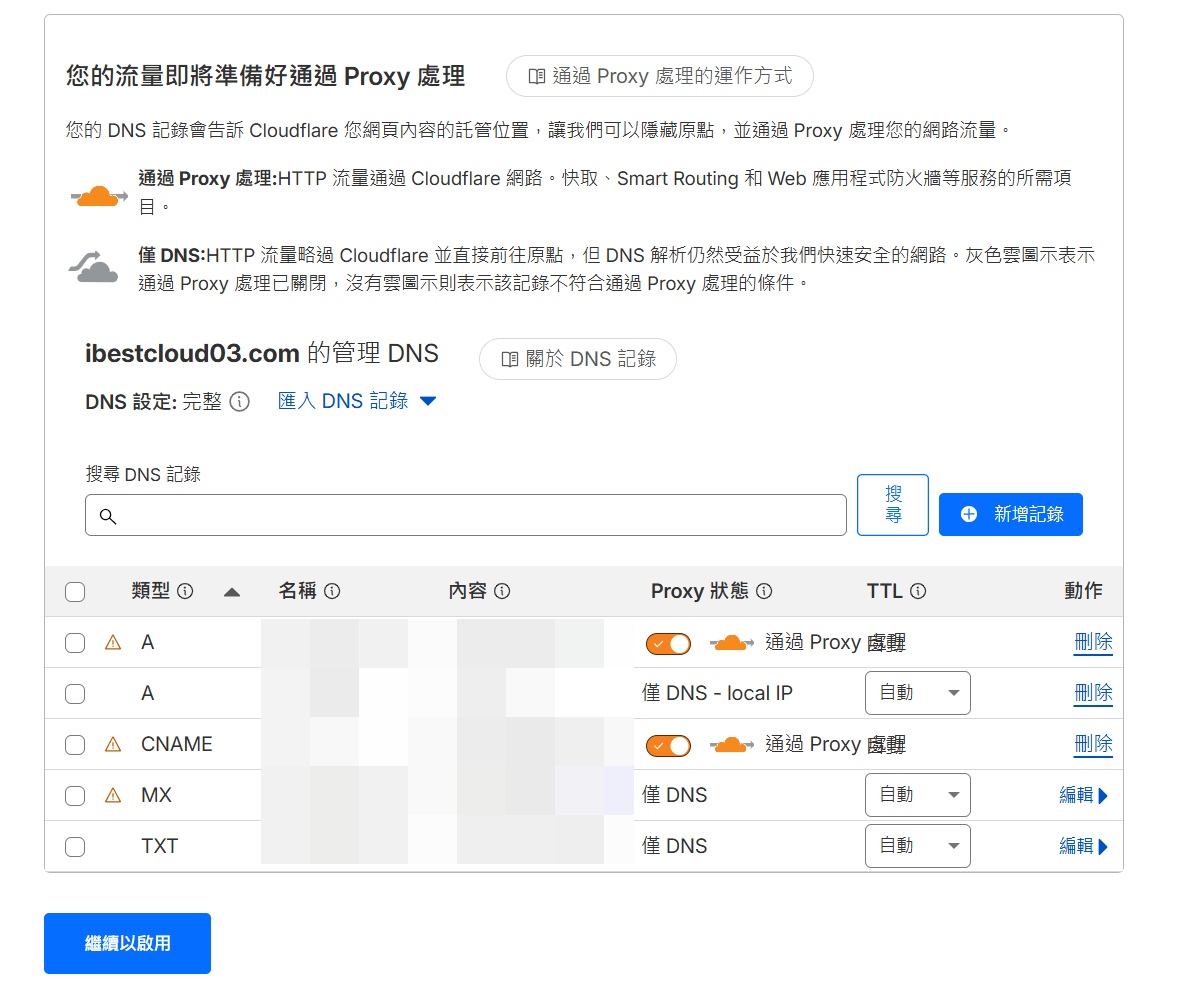1188x982 pixels.
Task: Click the warning triangle on the MX row
Action: click(x=113, y=796)
